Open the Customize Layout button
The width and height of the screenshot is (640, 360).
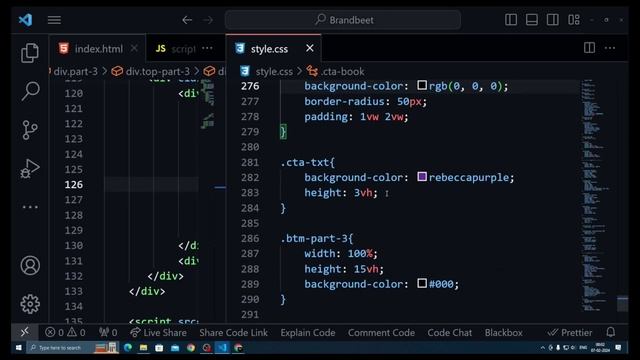click(574, 20)
